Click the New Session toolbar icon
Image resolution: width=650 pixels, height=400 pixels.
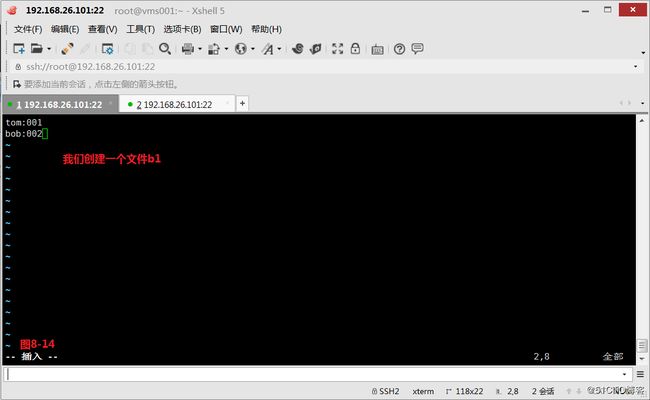tap(19, 49)
